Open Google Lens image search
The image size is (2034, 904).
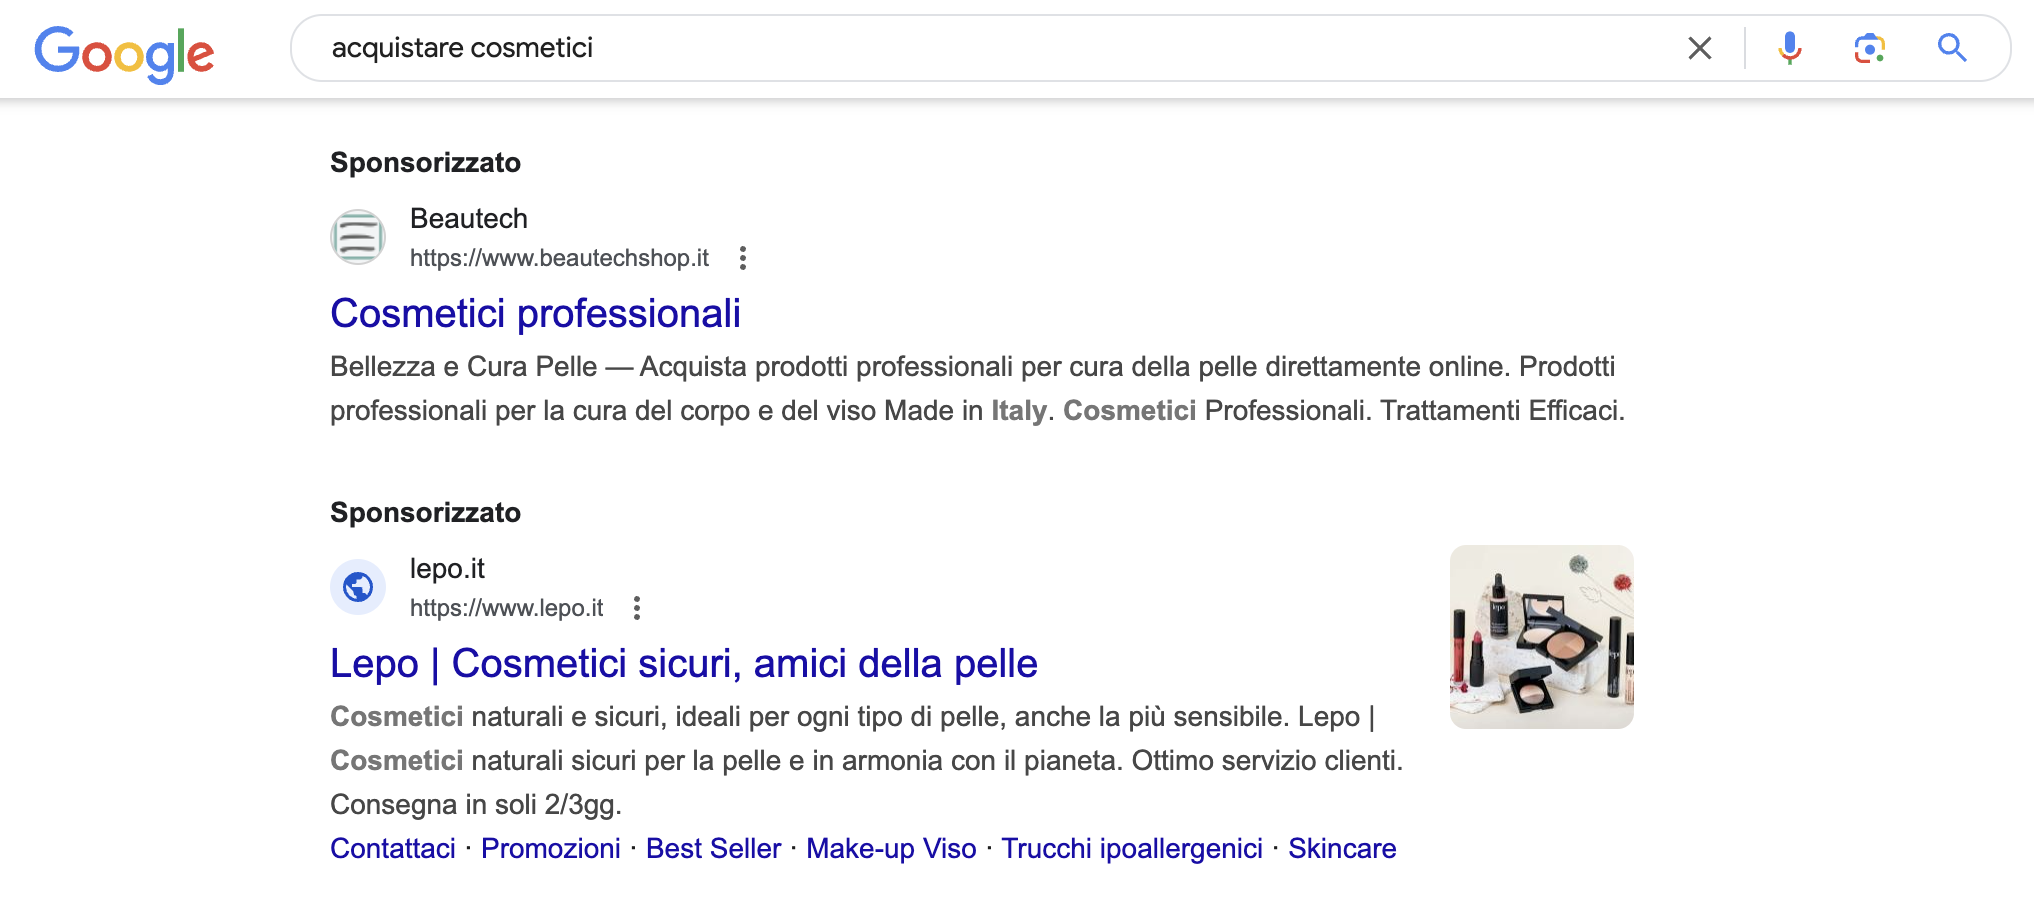pos(1869,48)
